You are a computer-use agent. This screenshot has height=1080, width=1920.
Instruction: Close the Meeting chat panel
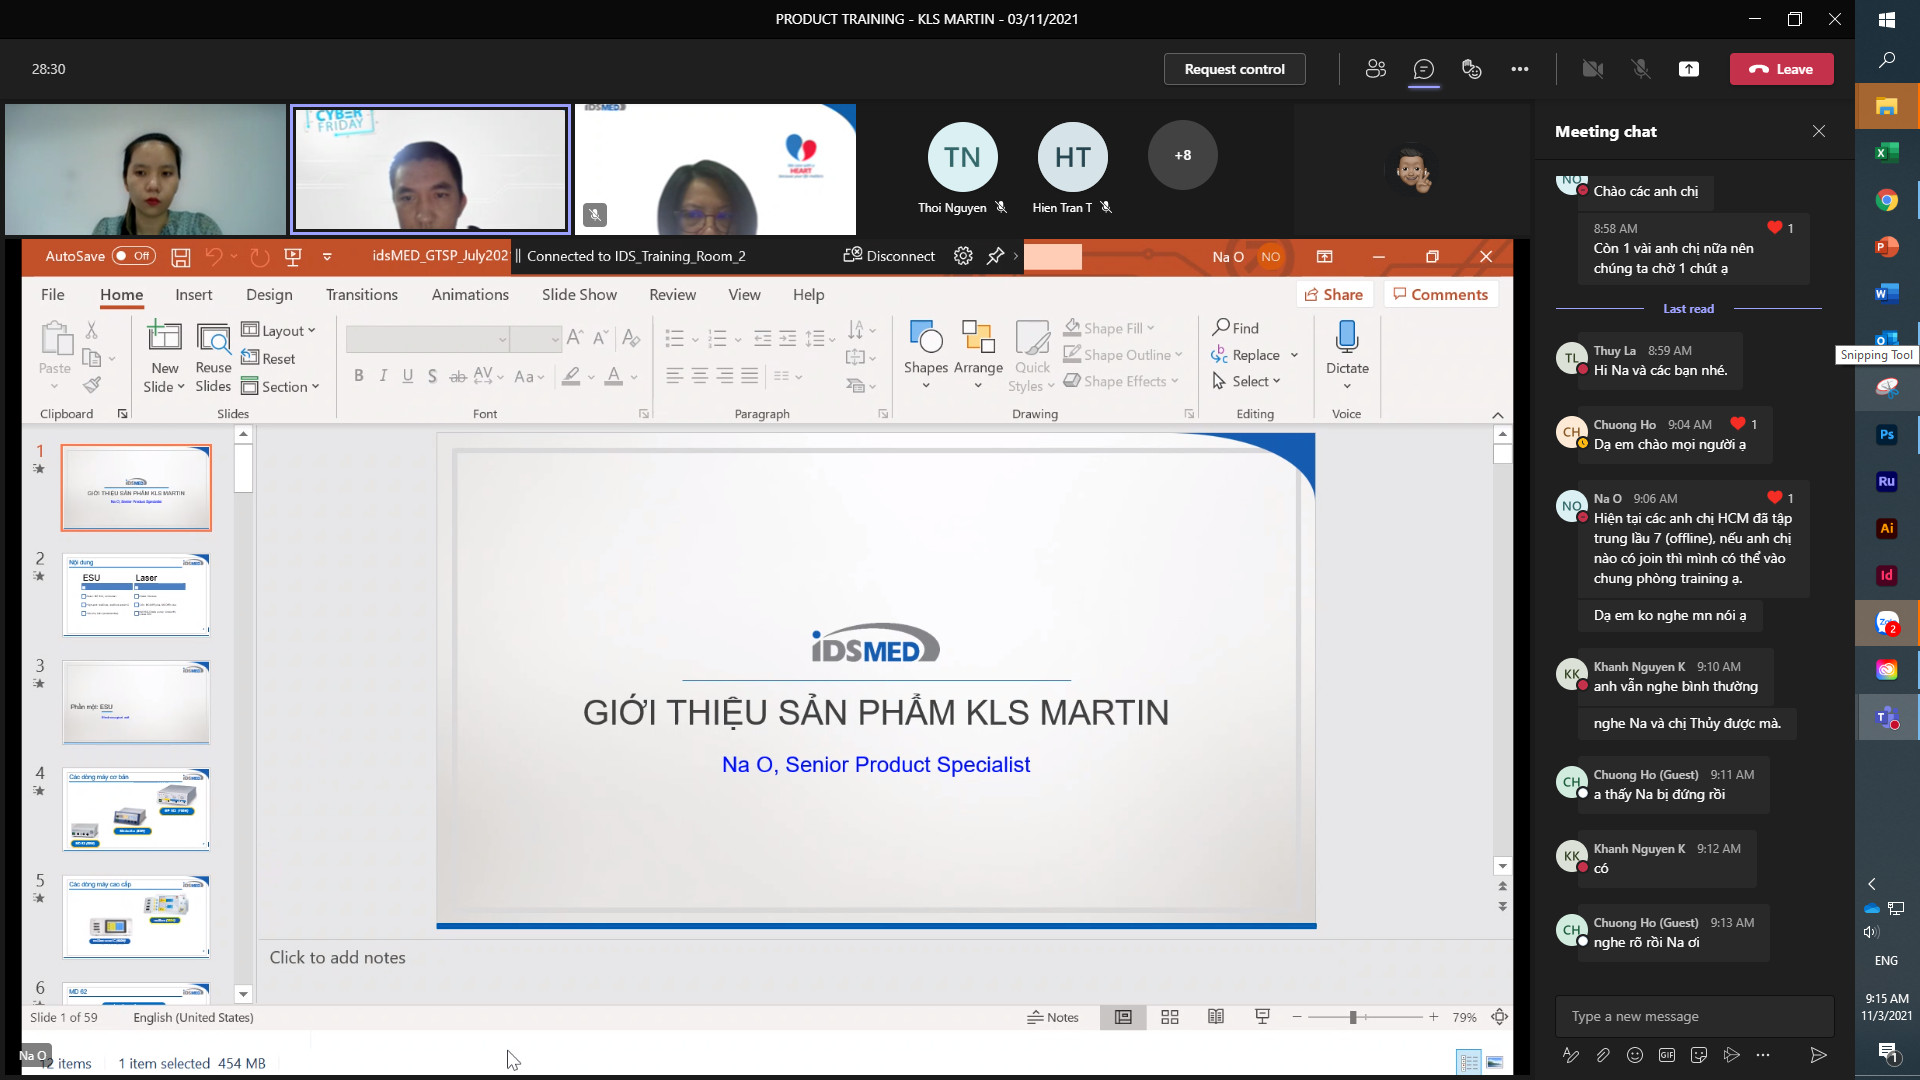click(x=1819, y=131)
